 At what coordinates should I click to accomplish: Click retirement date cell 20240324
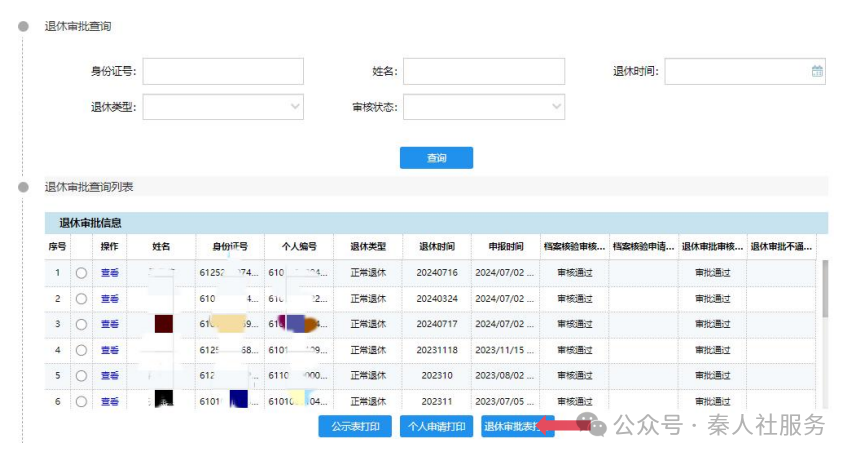437,299
